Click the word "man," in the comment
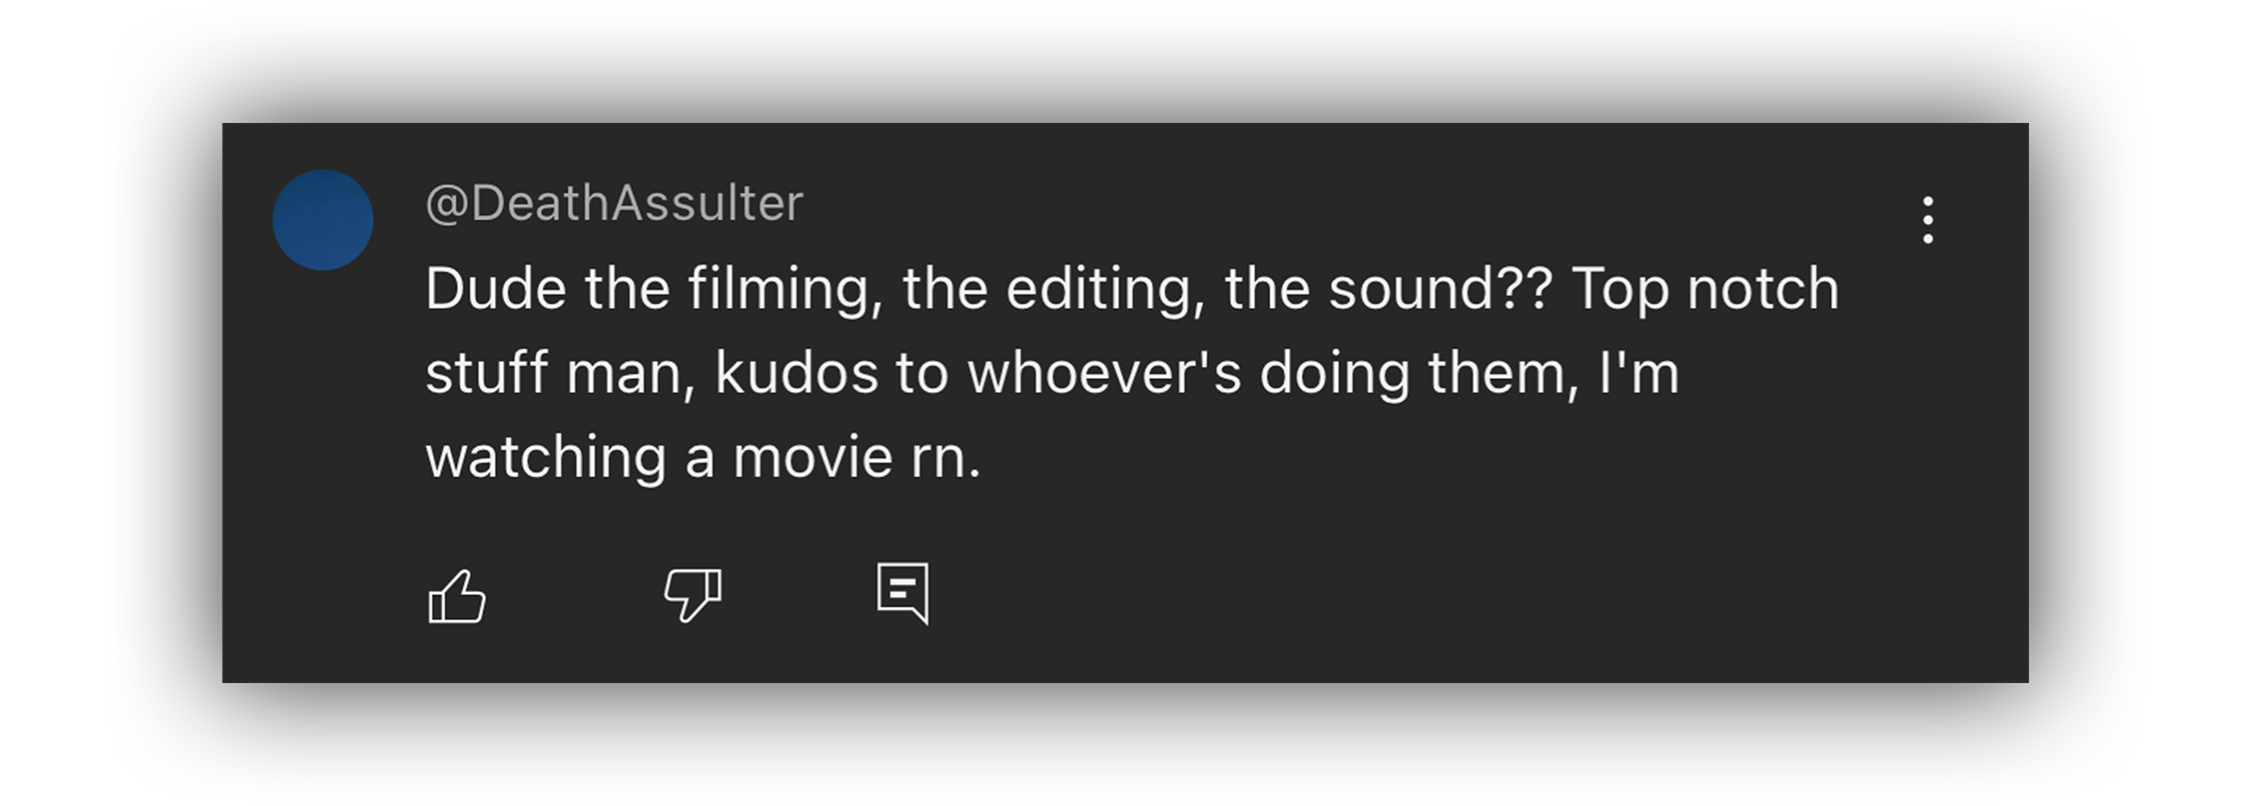The height and width of the screenshot is (806, 2250). (x=630, y=373)
